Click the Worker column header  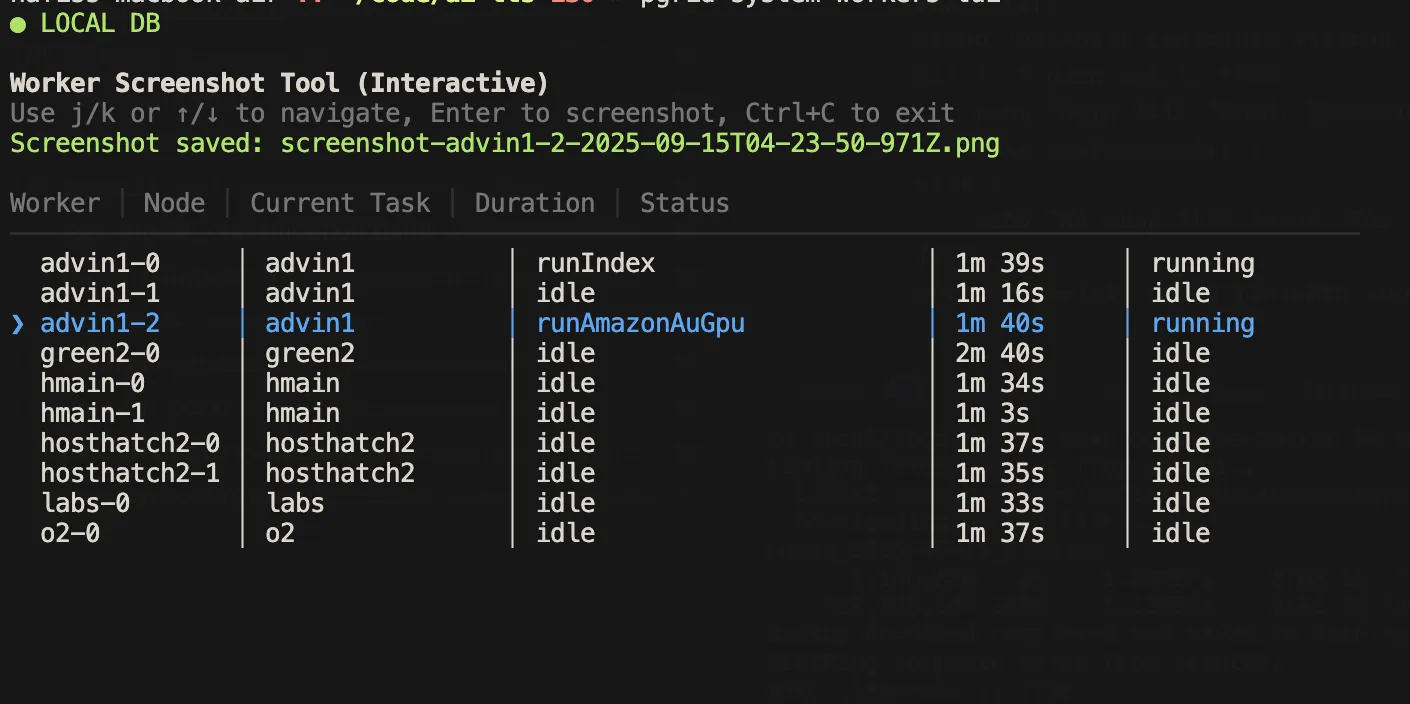[55, 202]
